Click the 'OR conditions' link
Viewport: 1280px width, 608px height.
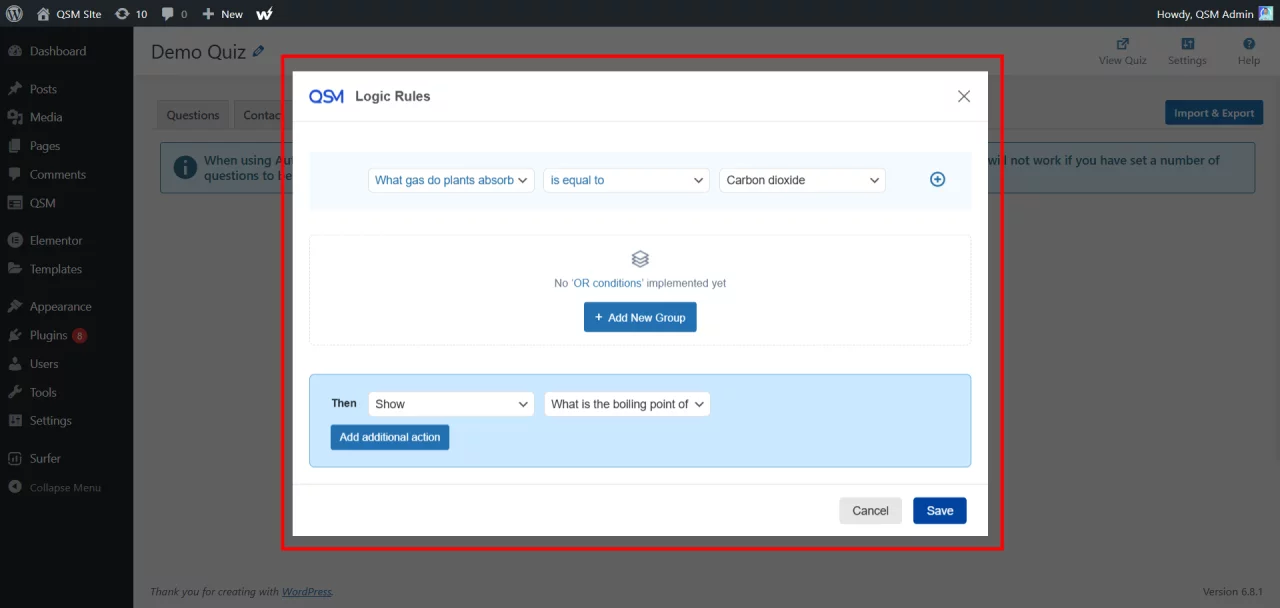[606, 283]
